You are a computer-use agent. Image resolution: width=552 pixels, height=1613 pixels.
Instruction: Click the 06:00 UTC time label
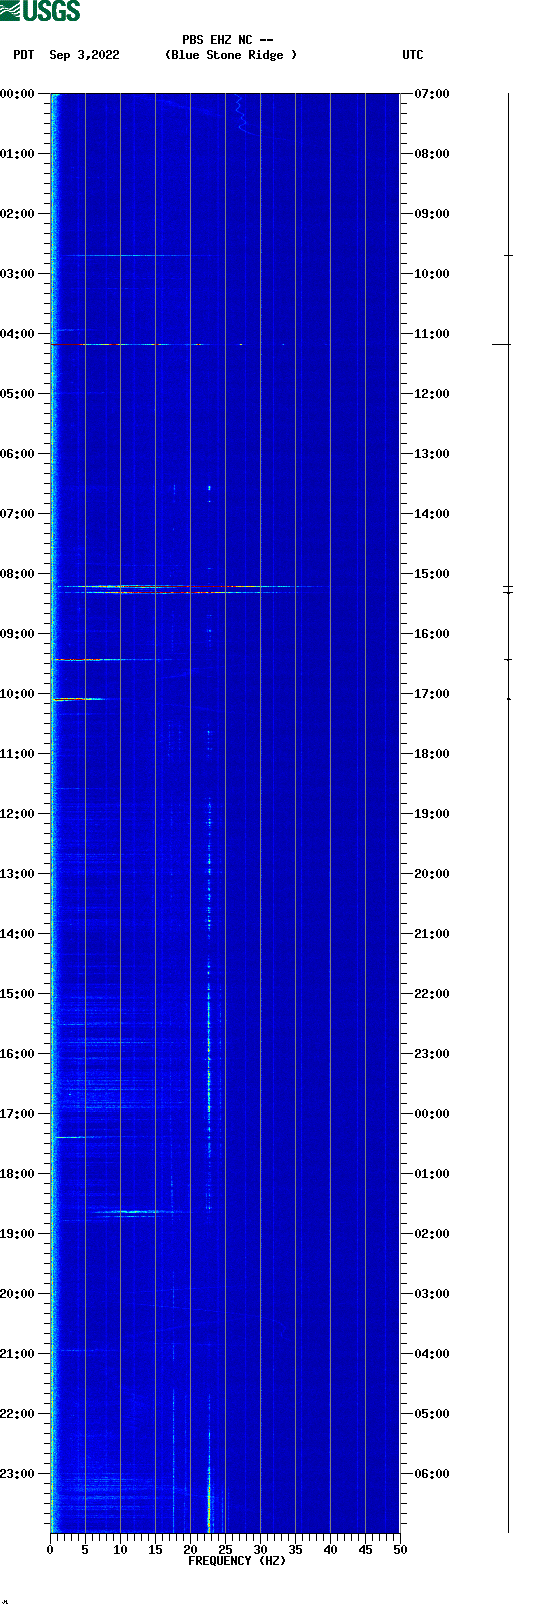pos(432,1474)
